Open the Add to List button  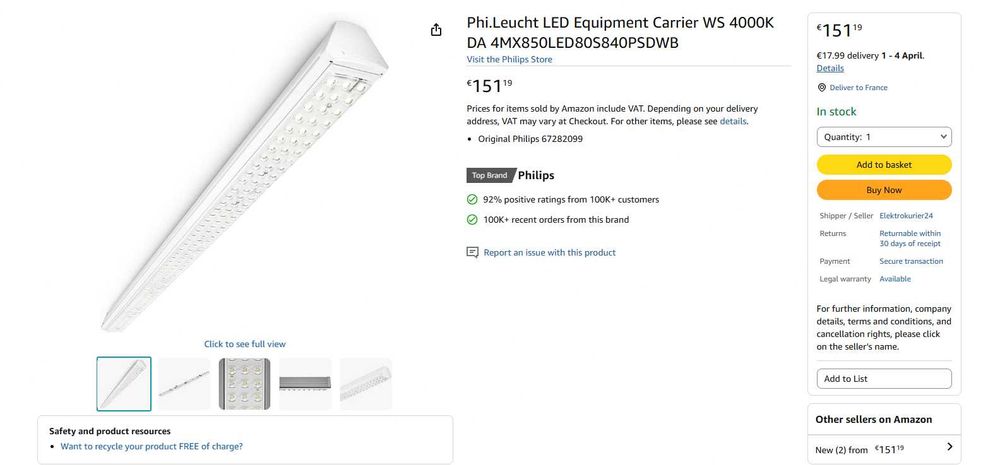coord(884,379)
